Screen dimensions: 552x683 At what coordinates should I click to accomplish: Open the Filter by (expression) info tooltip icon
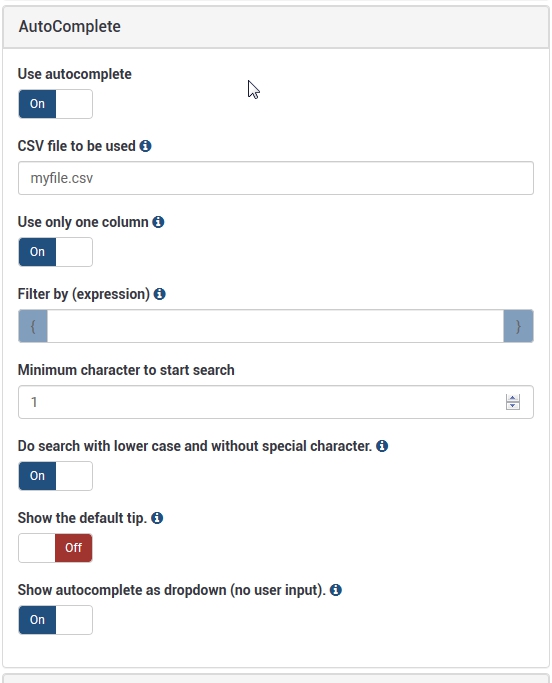tap(159, 294)
